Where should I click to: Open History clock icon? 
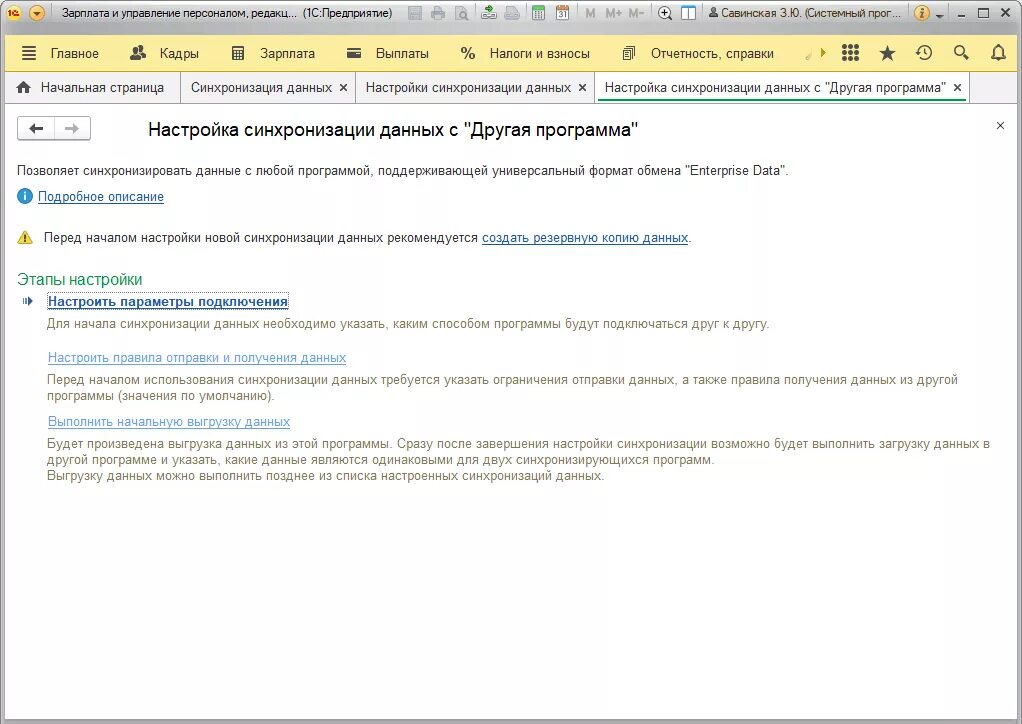click(924, 53)
